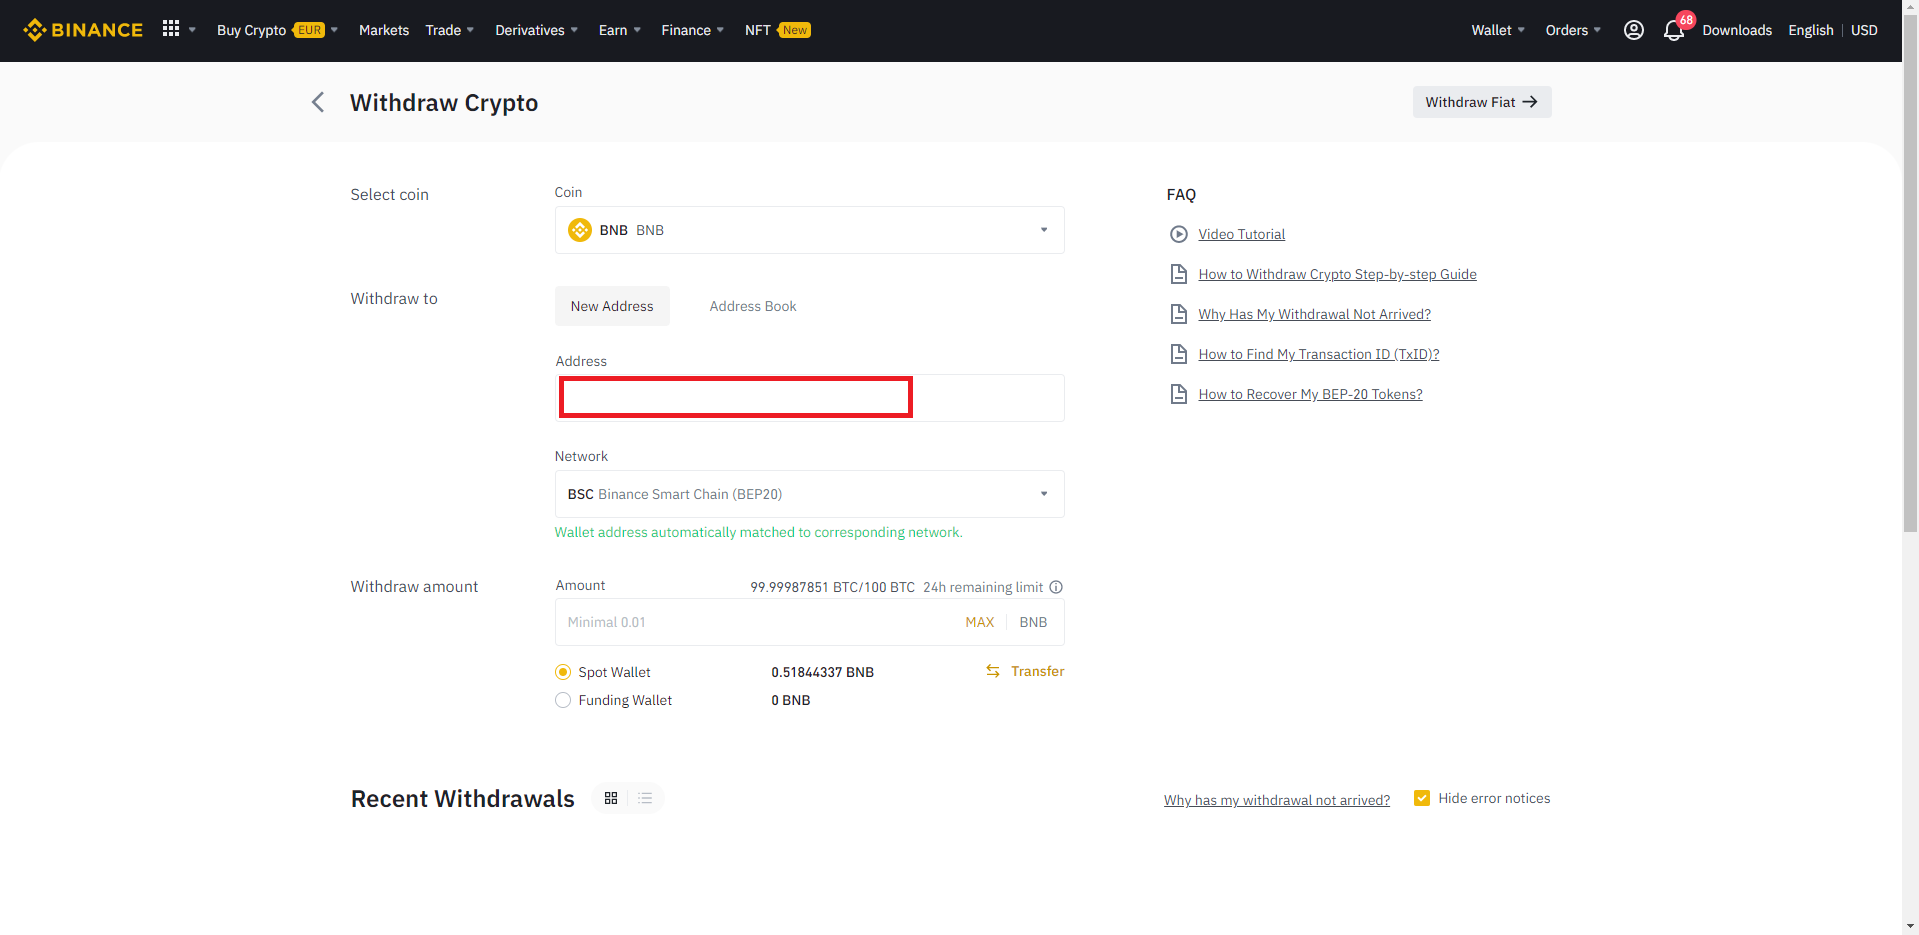1919x935 pixels.
Task: Click the 24h remaining limit info icon
Action: [1056, 587]
